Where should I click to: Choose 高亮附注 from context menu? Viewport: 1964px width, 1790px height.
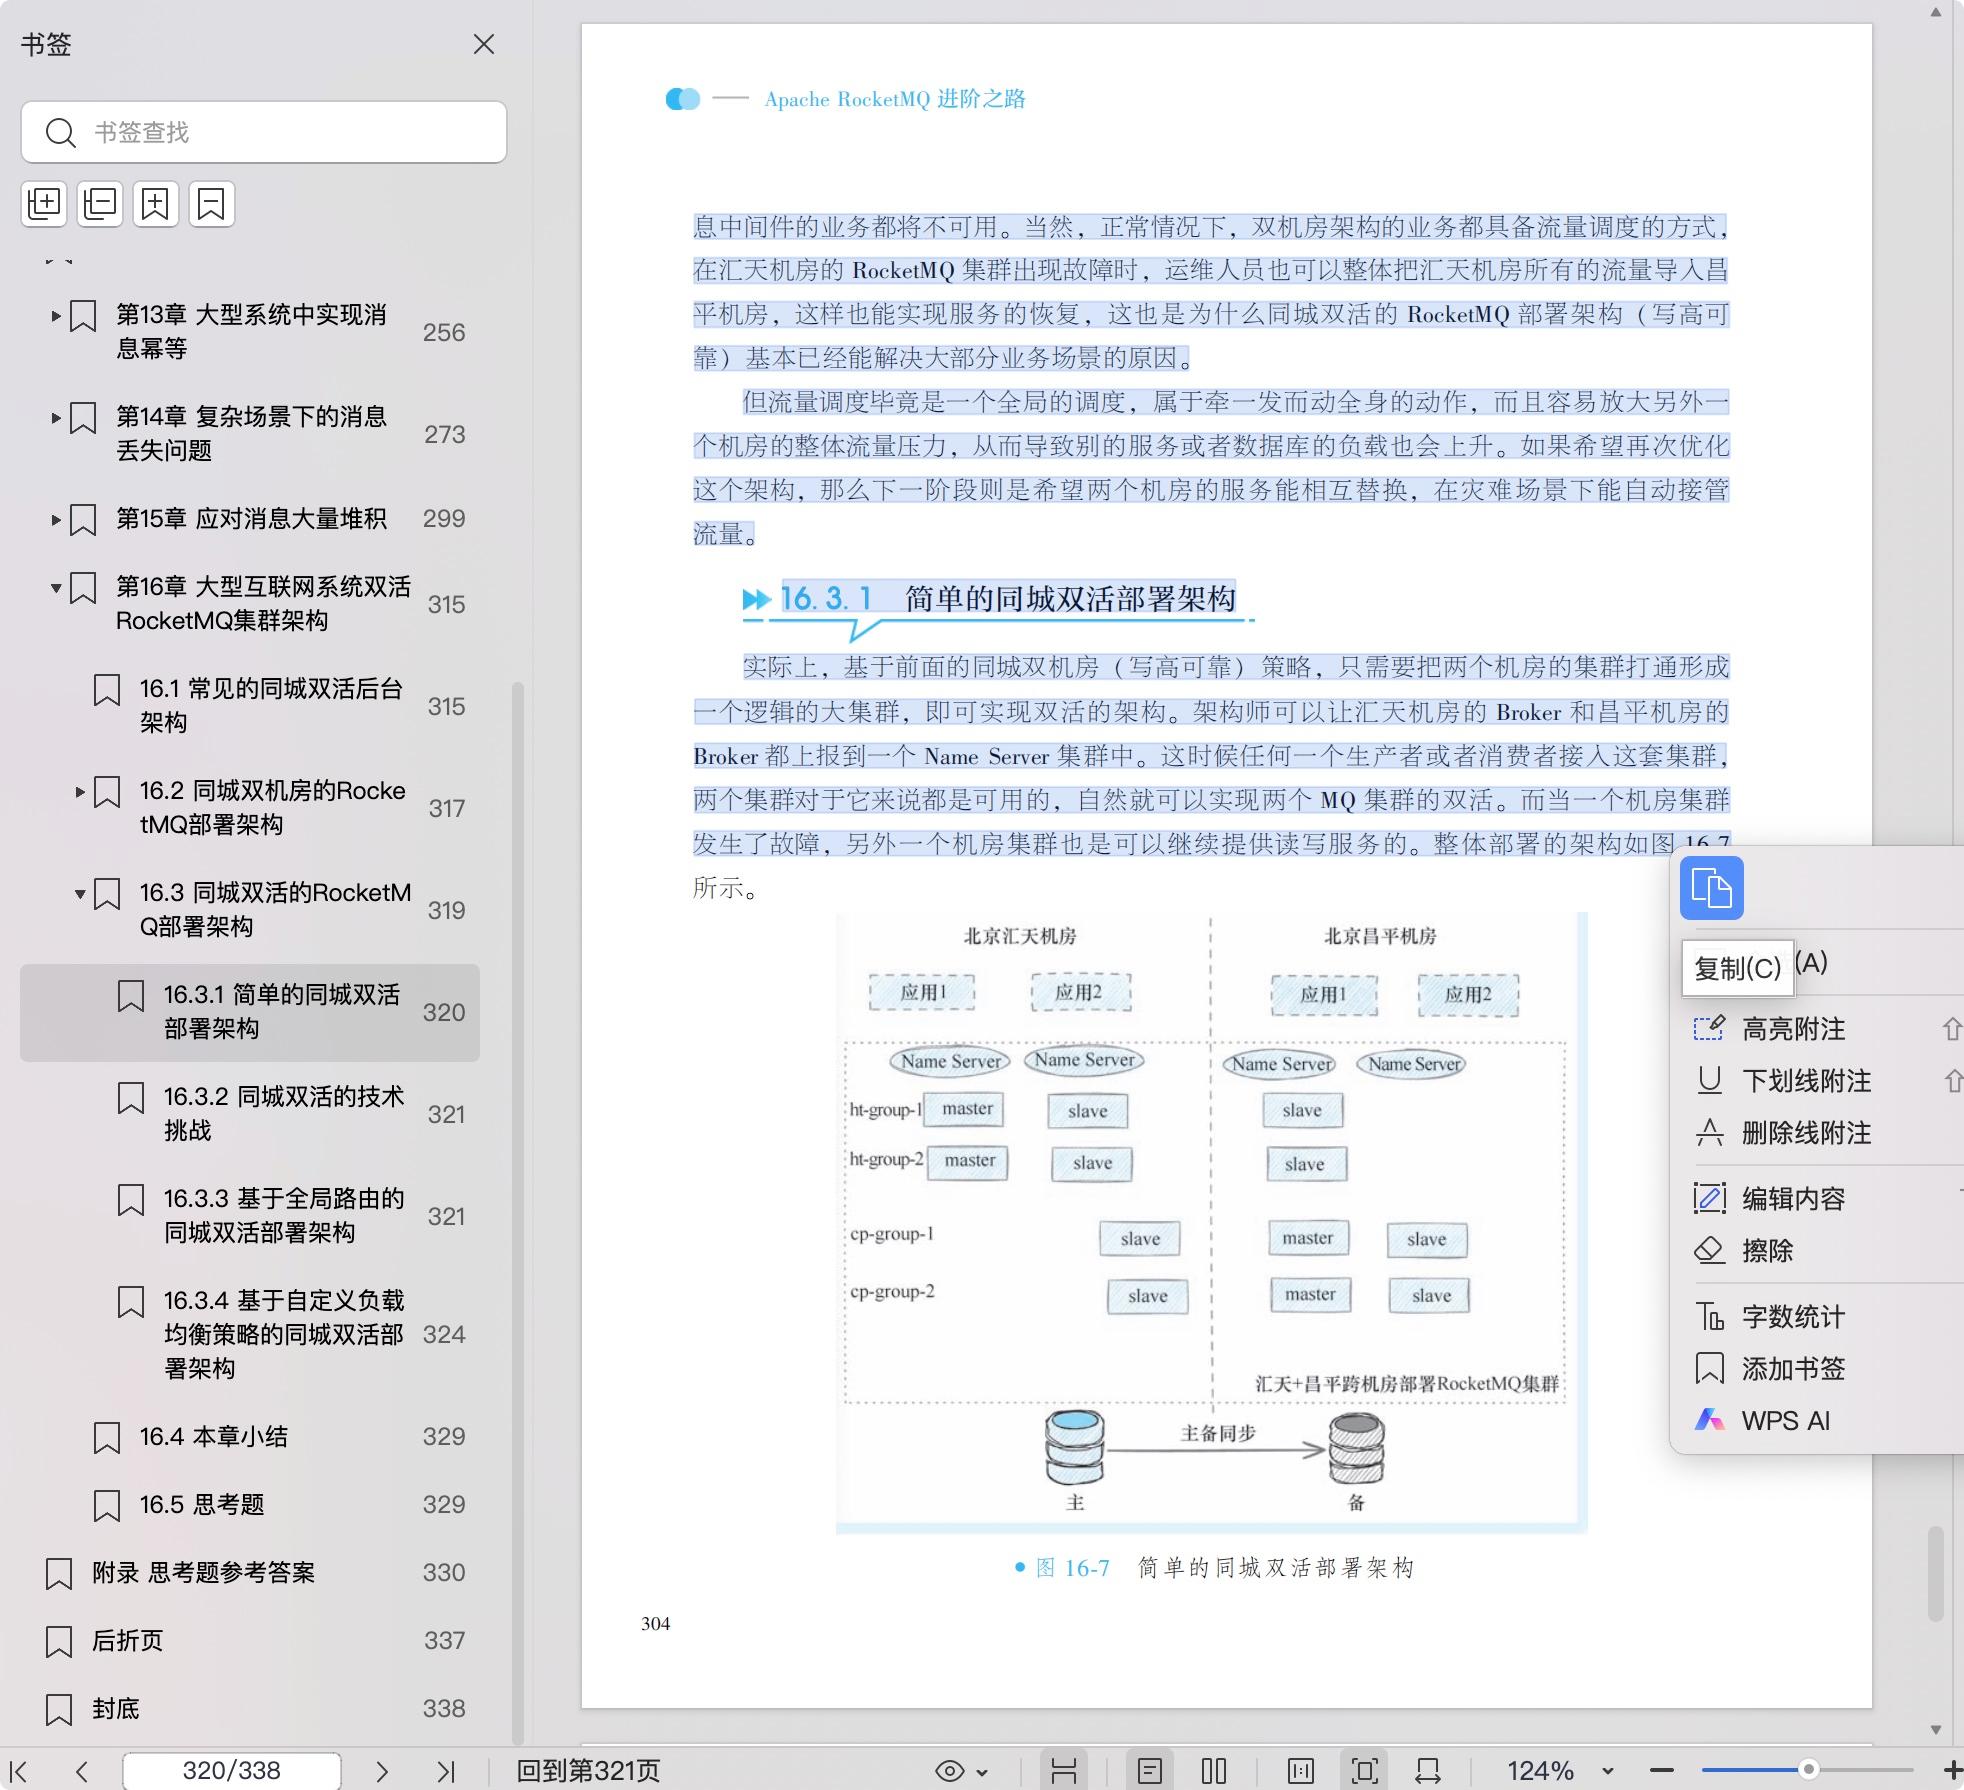(1793, 1029)
